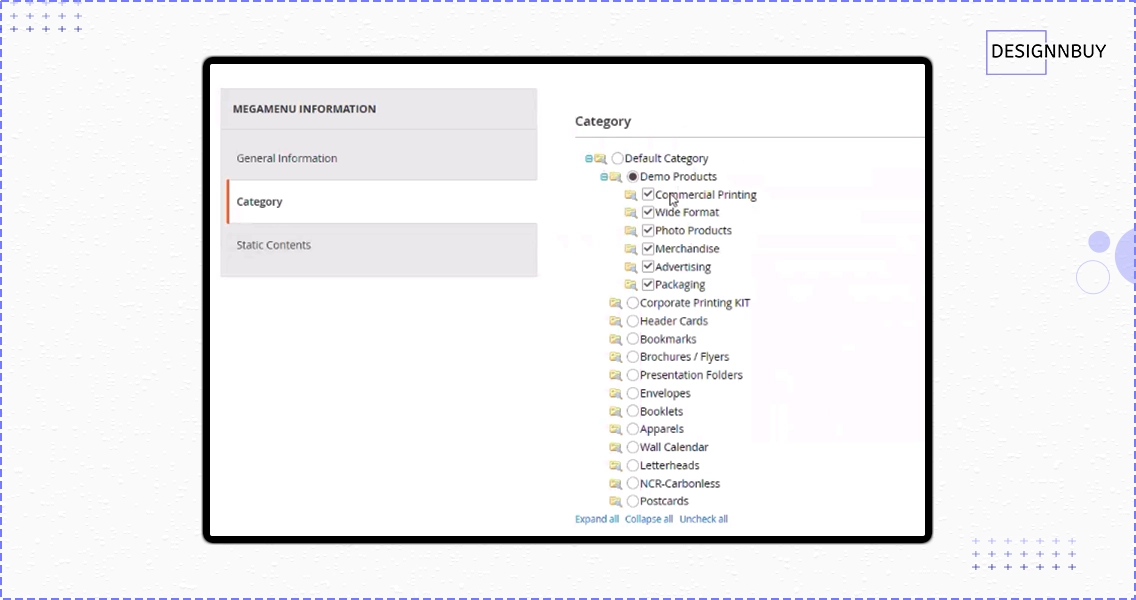This screenshot has height=600, width=1136.
Task: Uncheck the Wide Format checkbox
Action: pyautogui.click(x=648, y=212)
